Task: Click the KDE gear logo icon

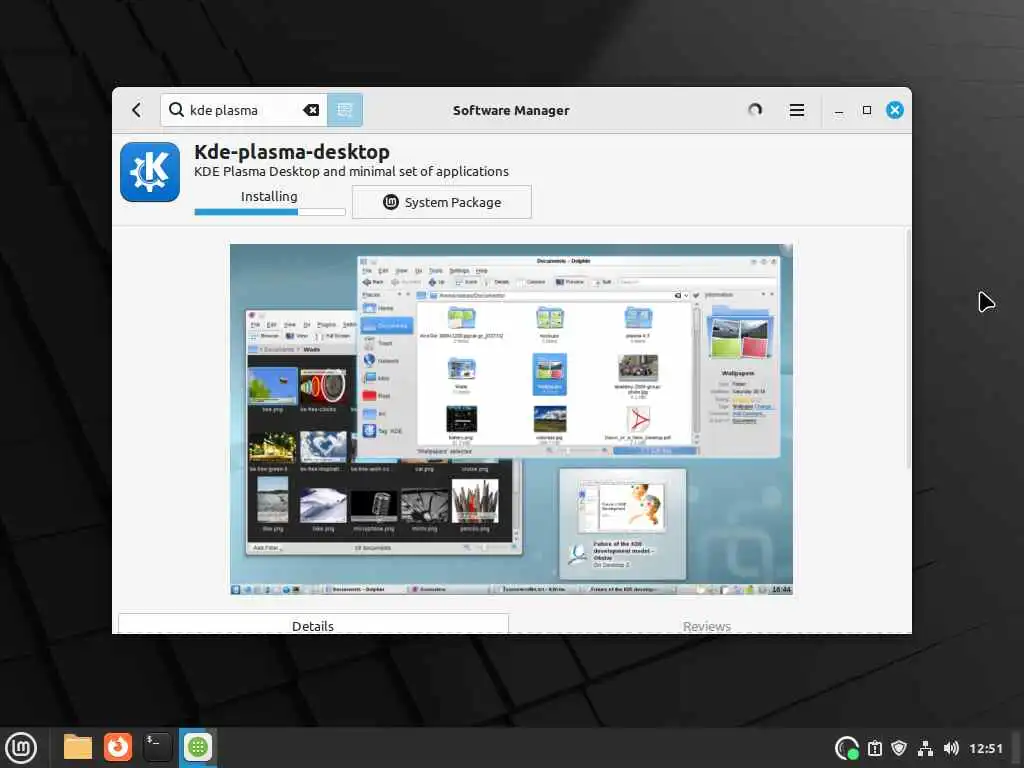Action: [150, 172]
